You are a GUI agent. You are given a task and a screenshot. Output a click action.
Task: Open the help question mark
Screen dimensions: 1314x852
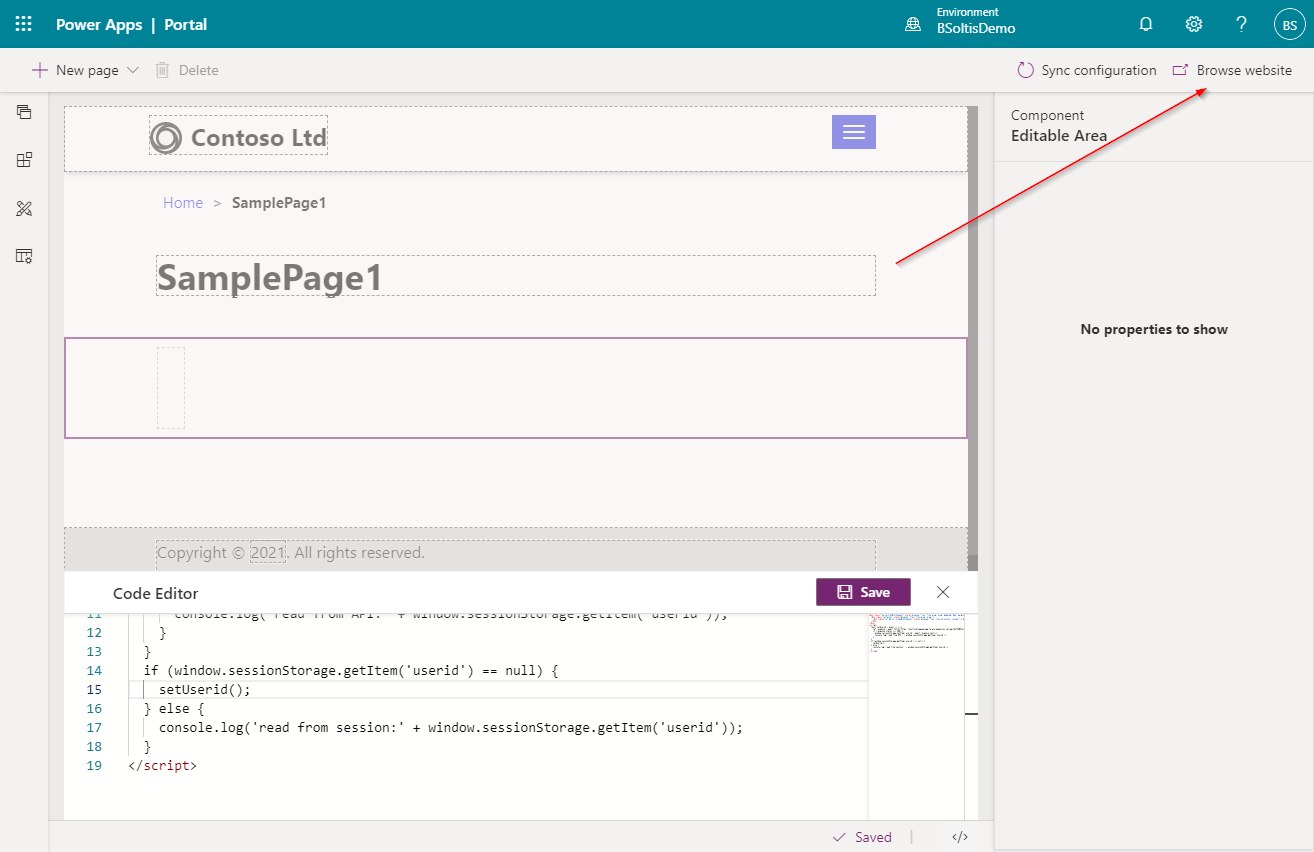click(x=1241, y=24)
